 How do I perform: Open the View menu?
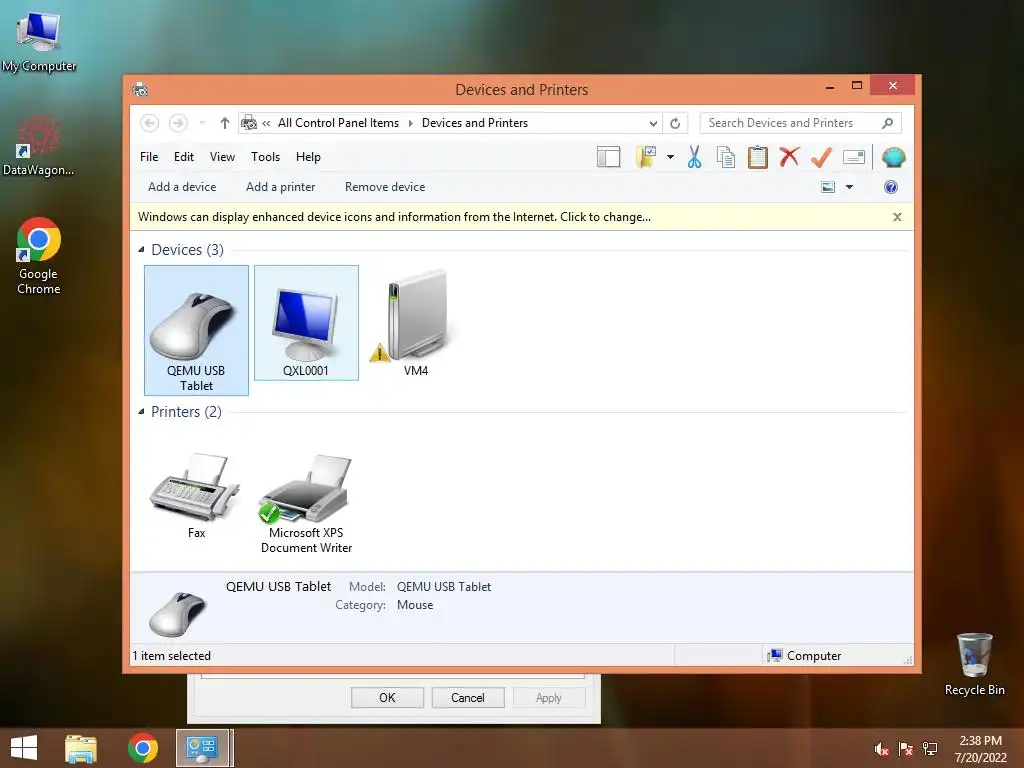click(x=222, y=157)
